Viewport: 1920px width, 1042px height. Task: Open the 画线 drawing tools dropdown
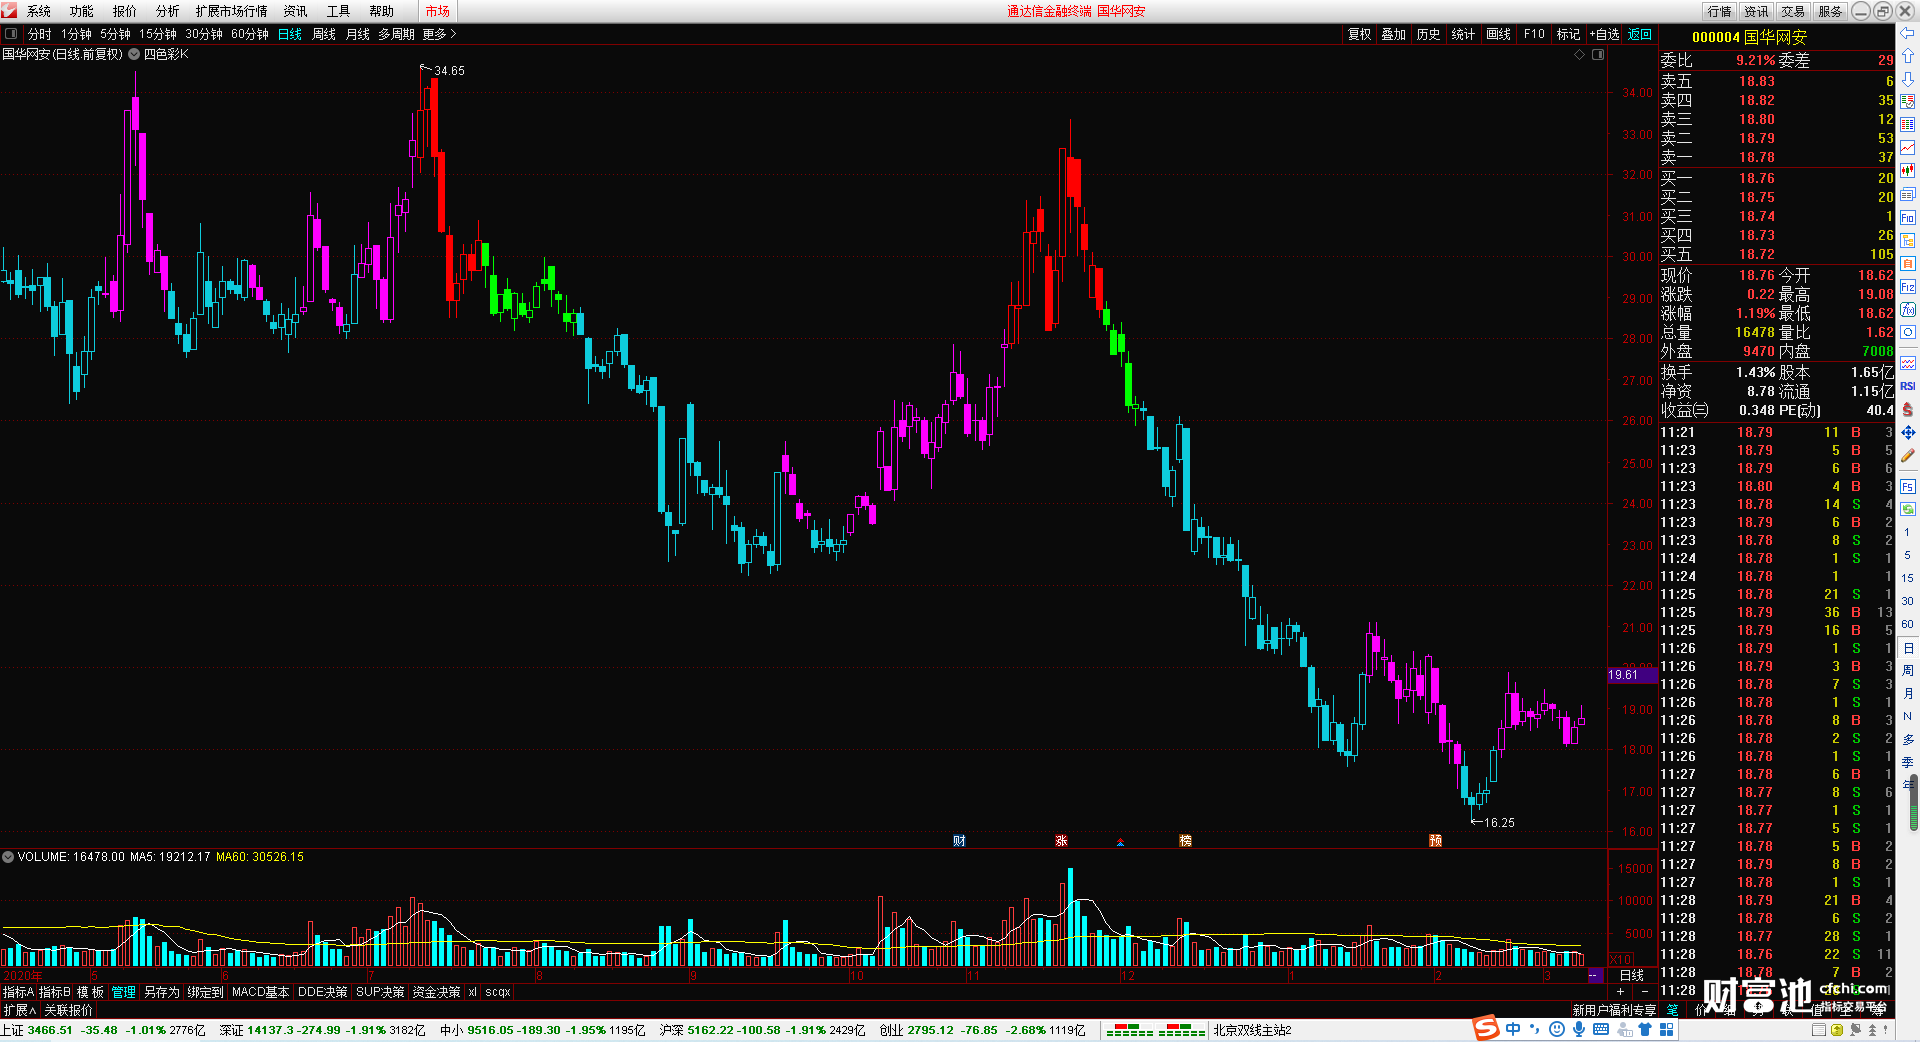tap(1499, 34)
